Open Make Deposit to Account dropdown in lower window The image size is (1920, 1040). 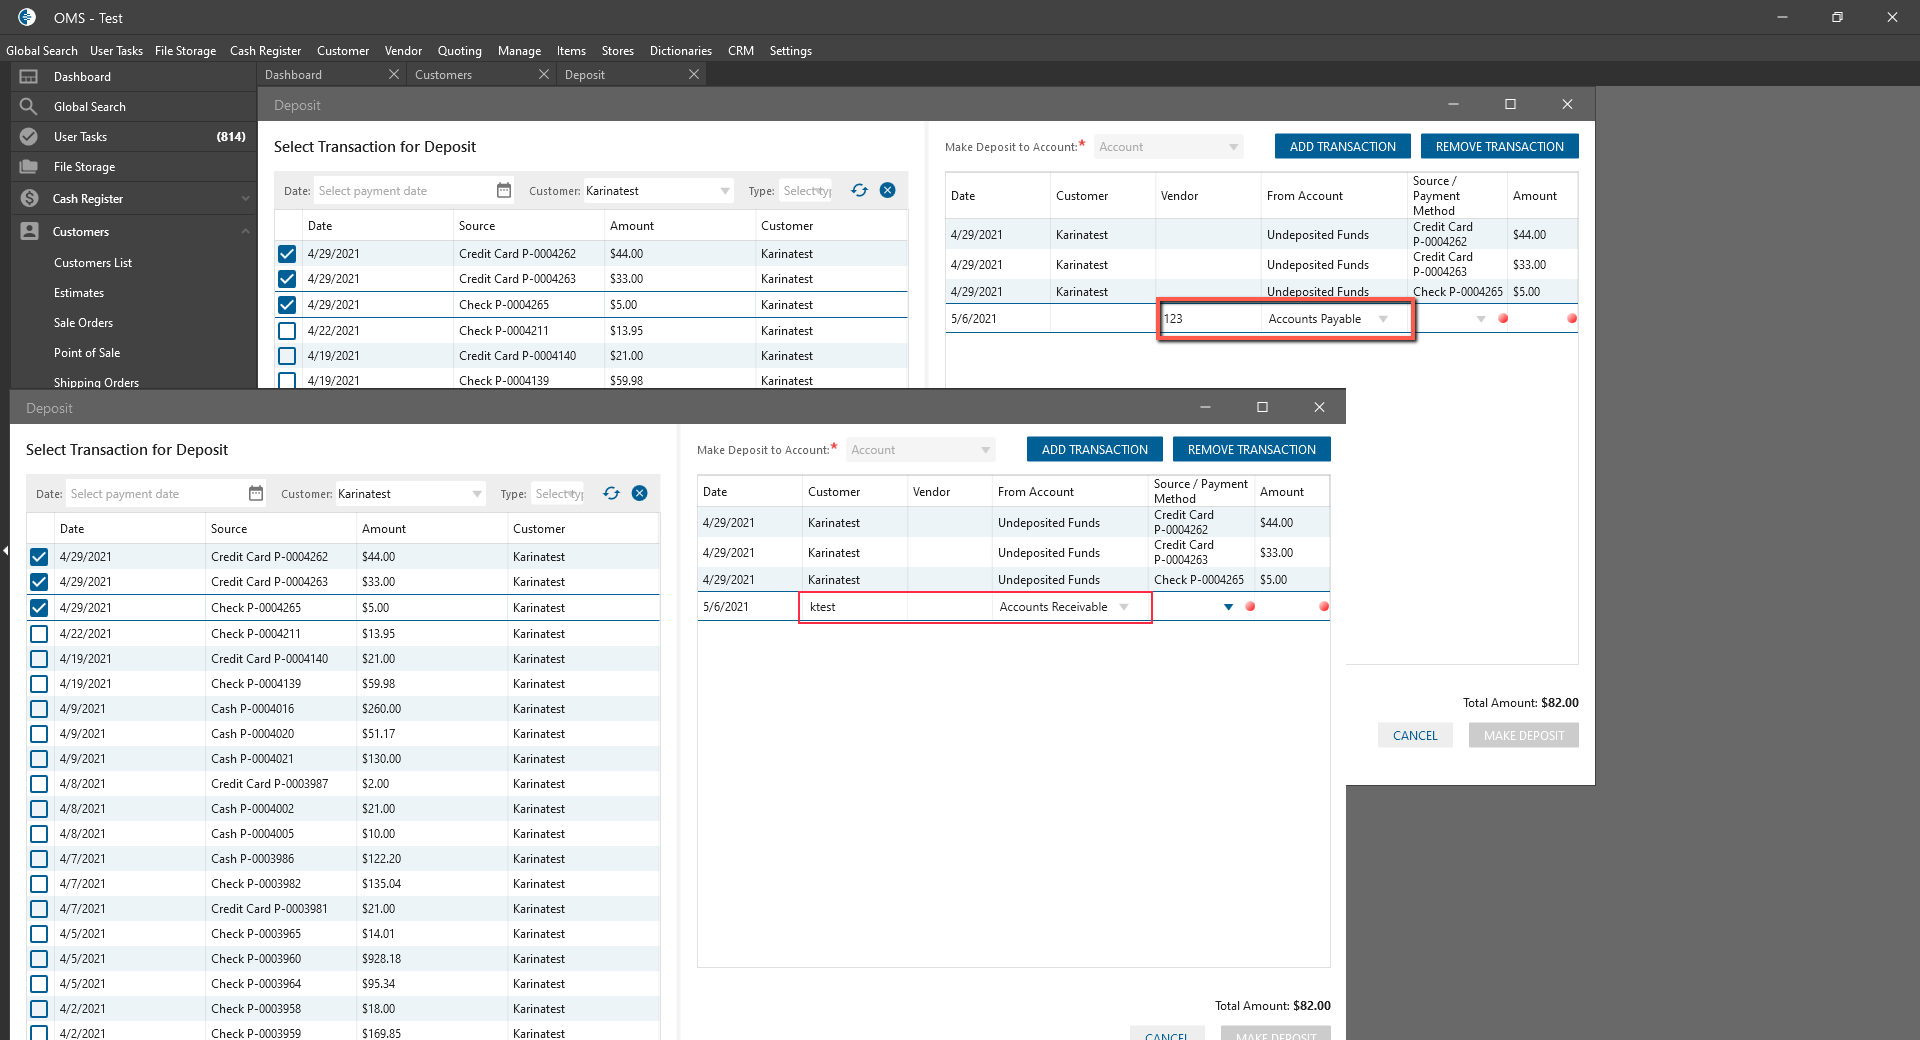985,450
